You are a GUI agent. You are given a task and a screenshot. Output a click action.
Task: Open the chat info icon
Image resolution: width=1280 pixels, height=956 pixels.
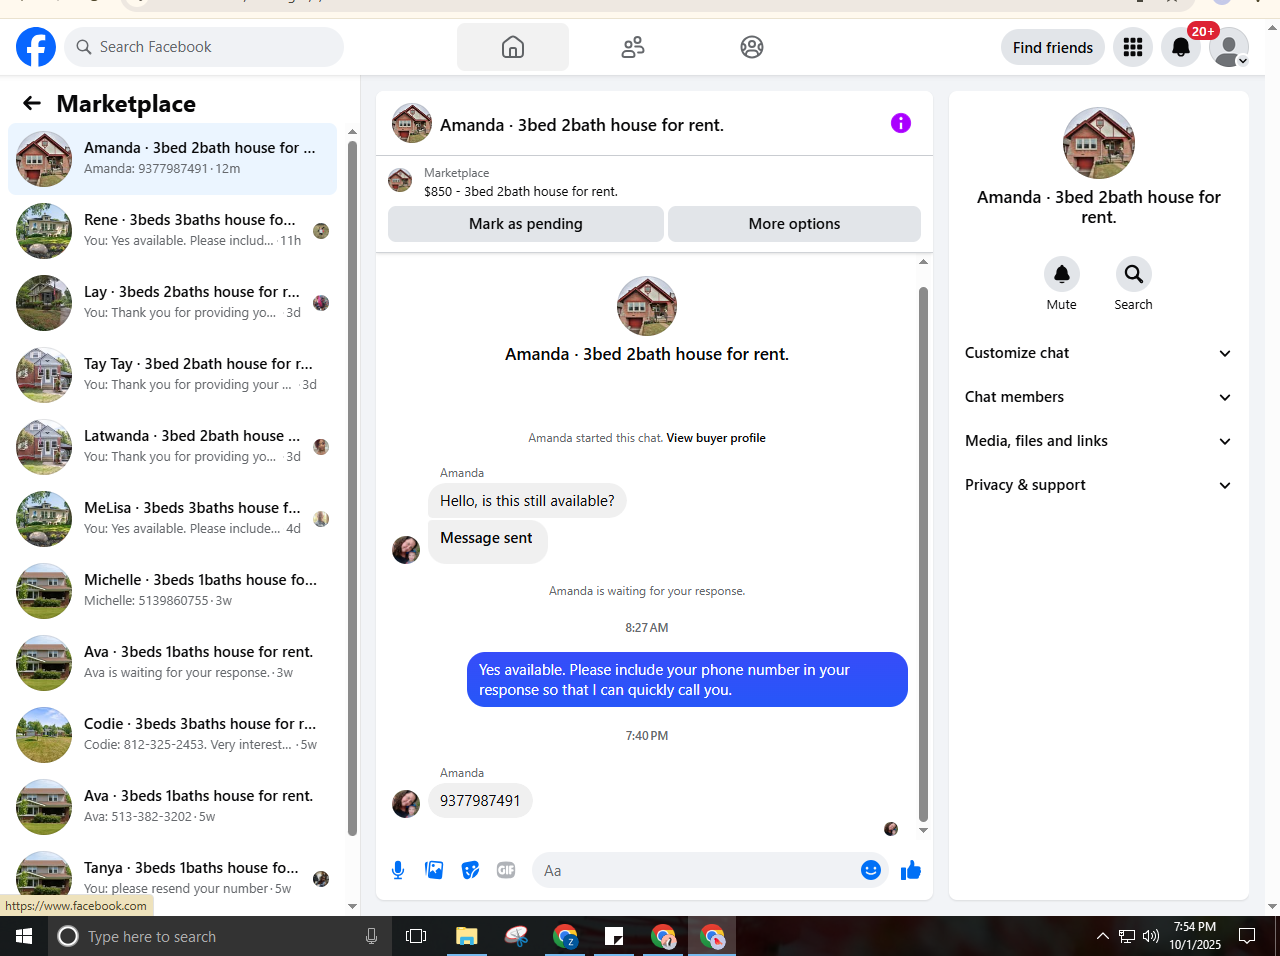pyautogui.click(x=901, y=123)
